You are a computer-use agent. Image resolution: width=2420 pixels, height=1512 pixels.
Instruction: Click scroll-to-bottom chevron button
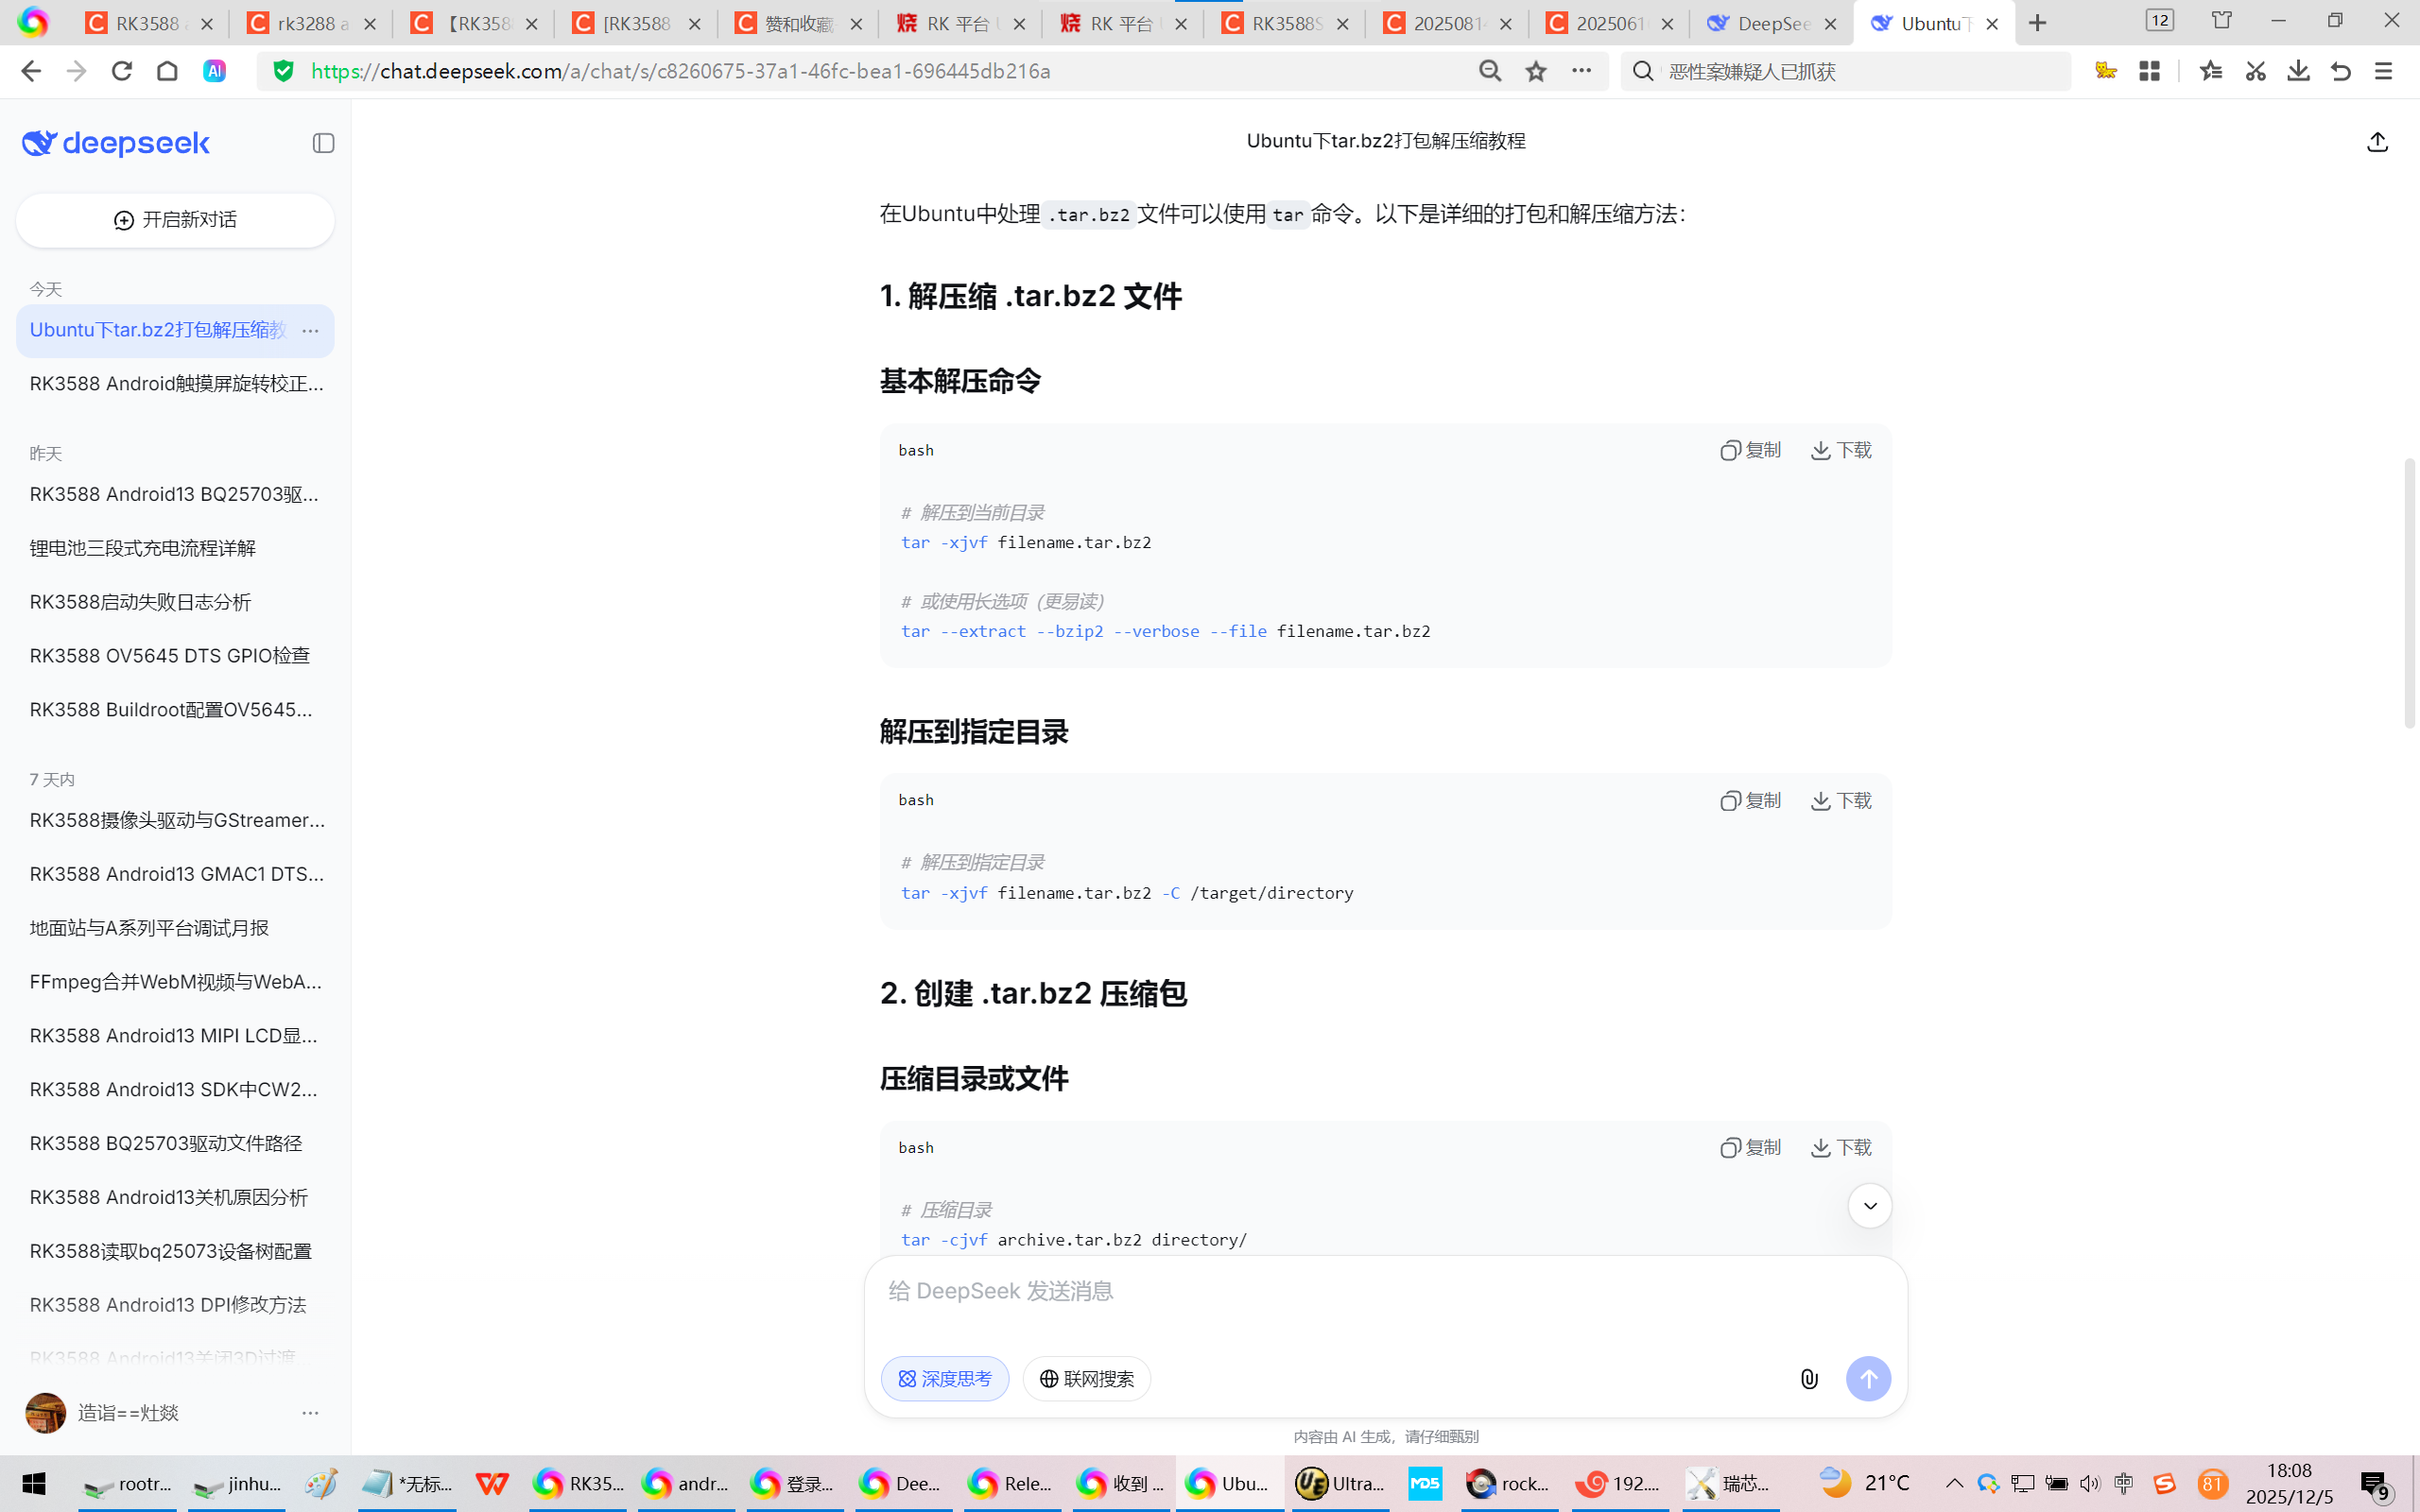pos(1869,1206)
